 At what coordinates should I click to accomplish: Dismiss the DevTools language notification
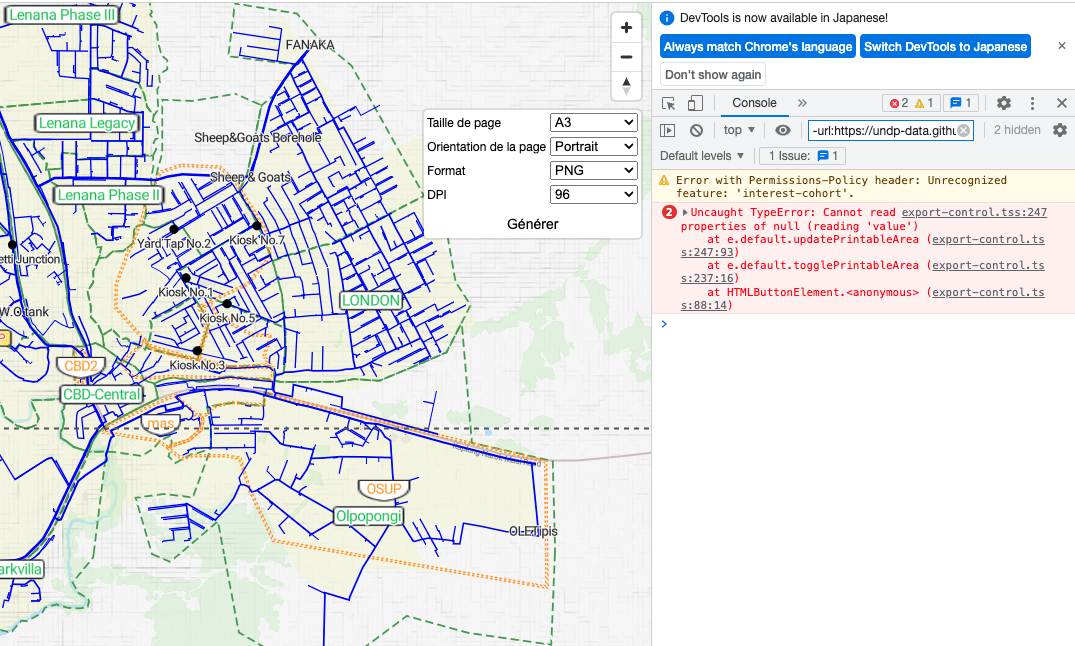pyautogui.click(x=1061, y=46)
